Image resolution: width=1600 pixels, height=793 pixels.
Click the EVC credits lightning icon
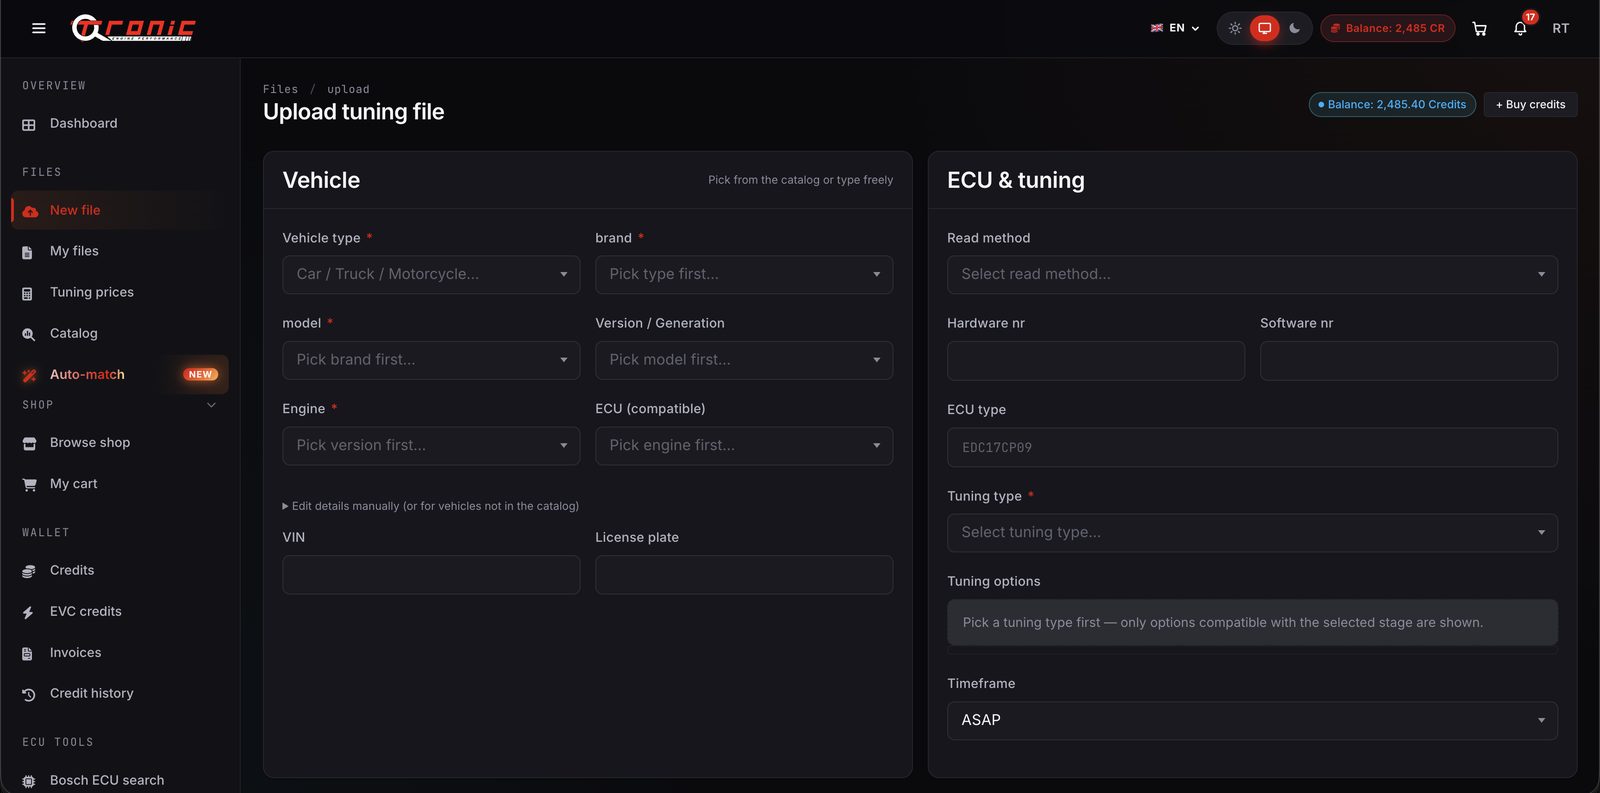pyautogui.click(x=29, y=612)
